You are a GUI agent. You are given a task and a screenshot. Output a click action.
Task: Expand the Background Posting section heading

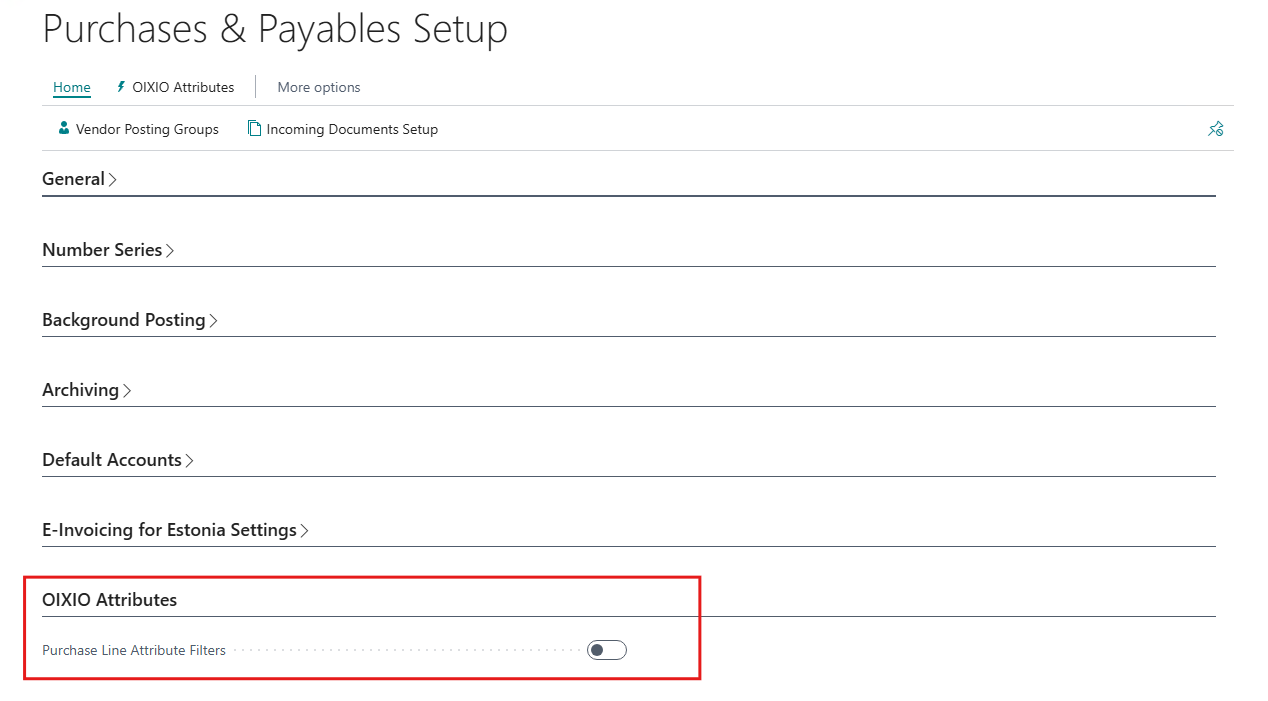click(x=124, y=320)
